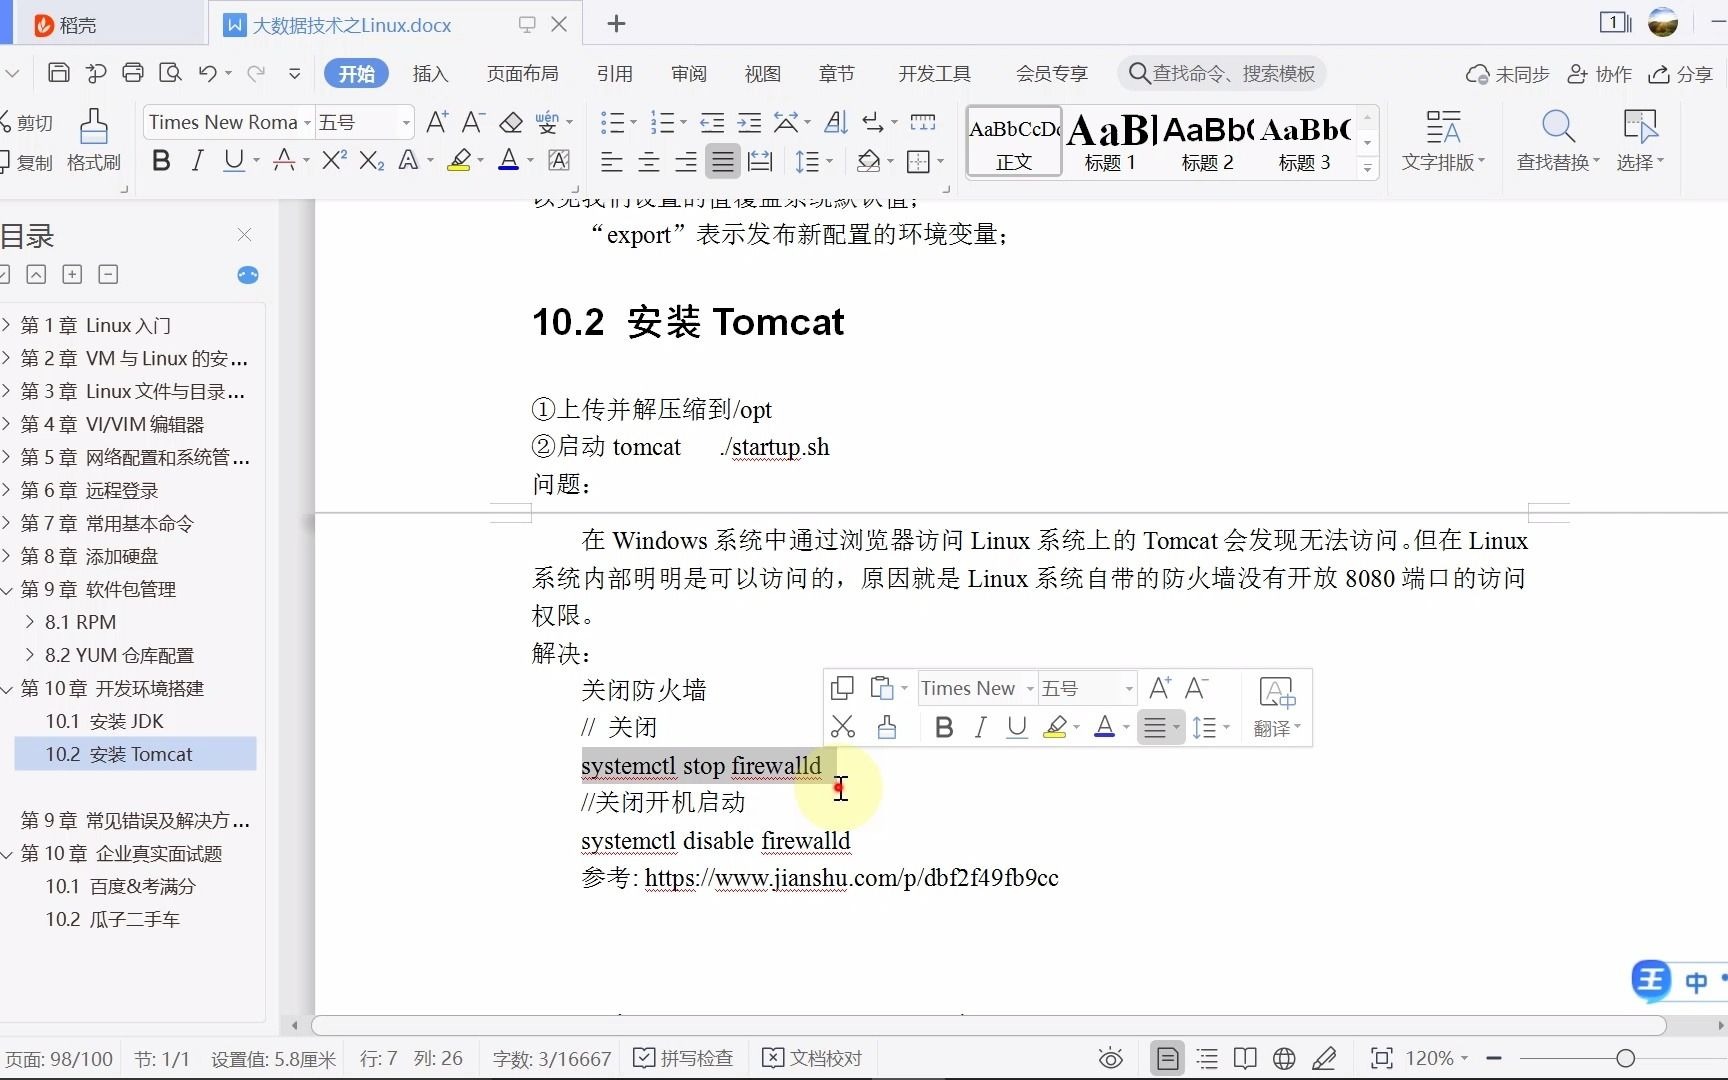Switch to the 插入 ribbon tab
The image size is (1728, 1080).
coord(429,73)
